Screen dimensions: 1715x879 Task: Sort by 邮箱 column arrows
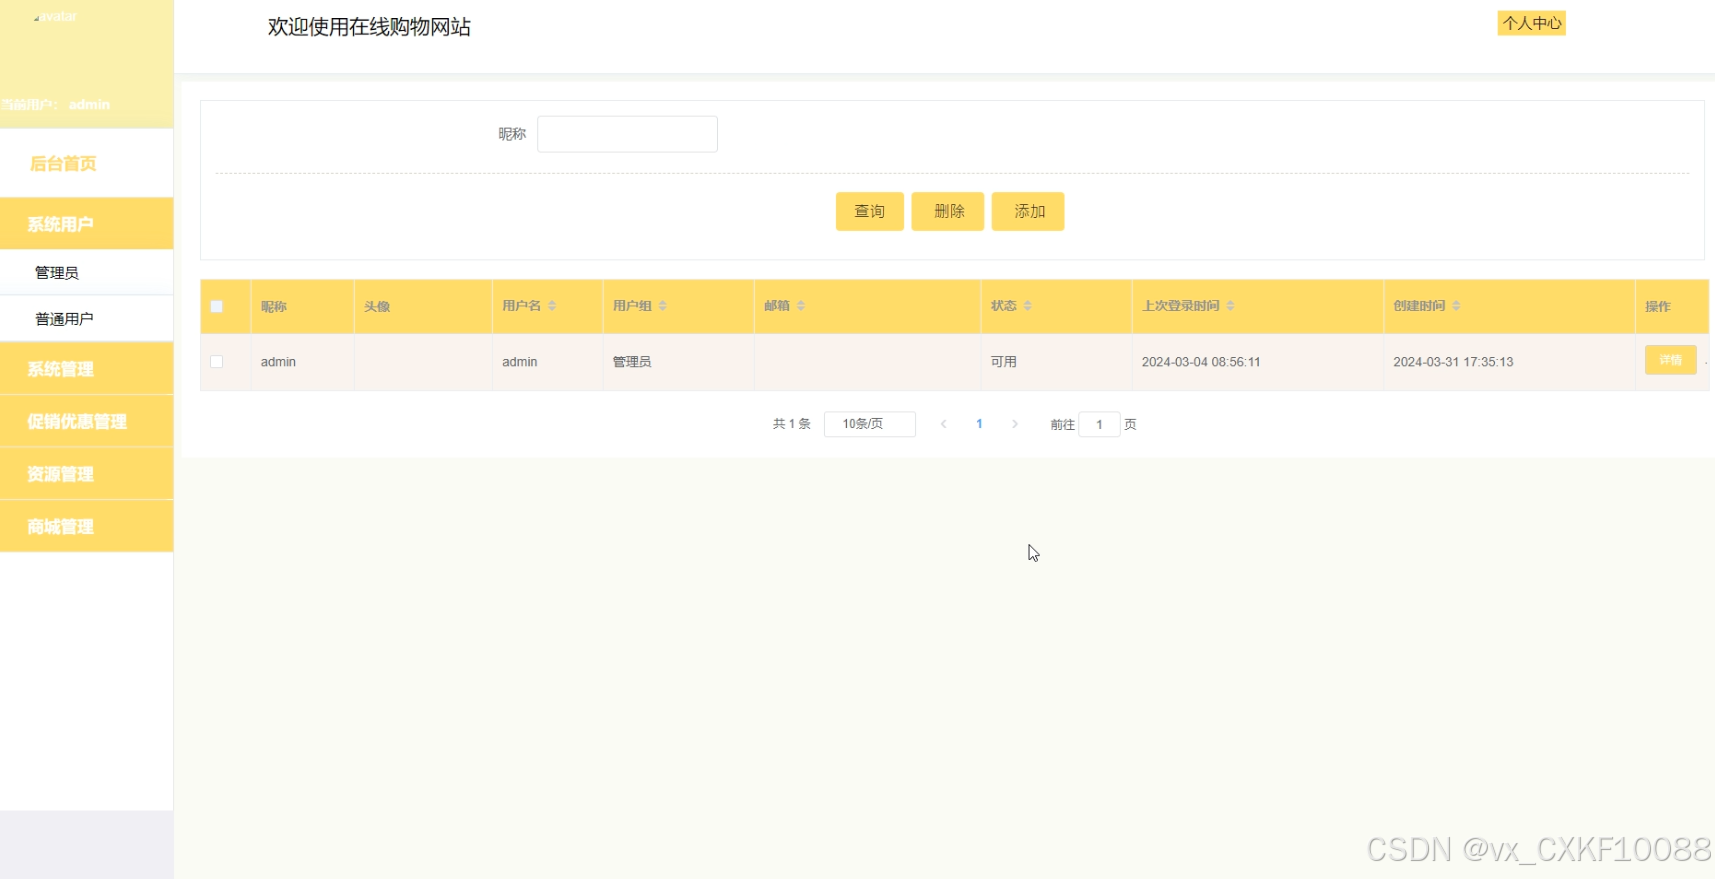801,306
